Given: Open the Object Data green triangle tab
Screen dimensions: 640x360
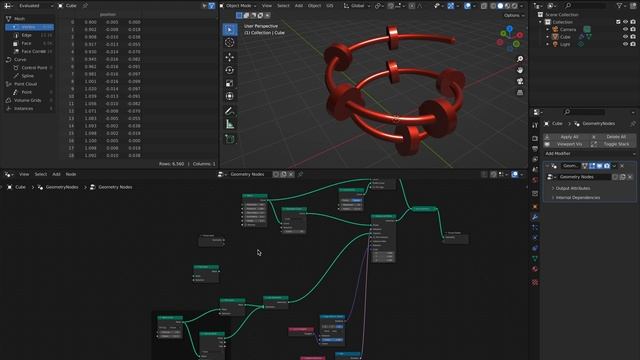Looking at the screenshot, I should (535, 258).
